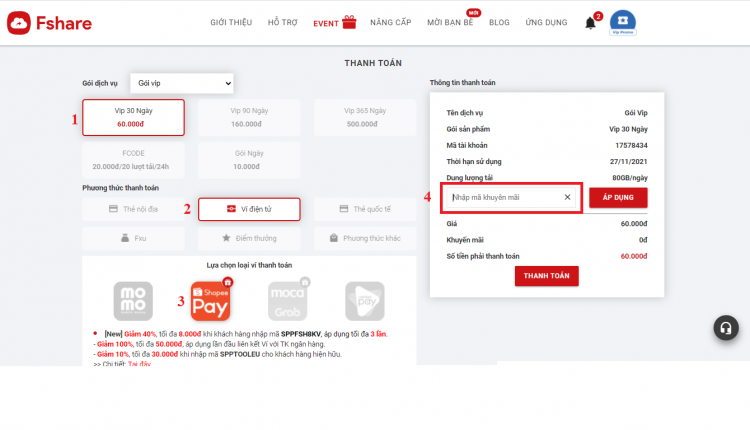The image size is (750, 430).
Task: Click the Khuyến mãi 0đ value
Action: click(x=643, y=240)
